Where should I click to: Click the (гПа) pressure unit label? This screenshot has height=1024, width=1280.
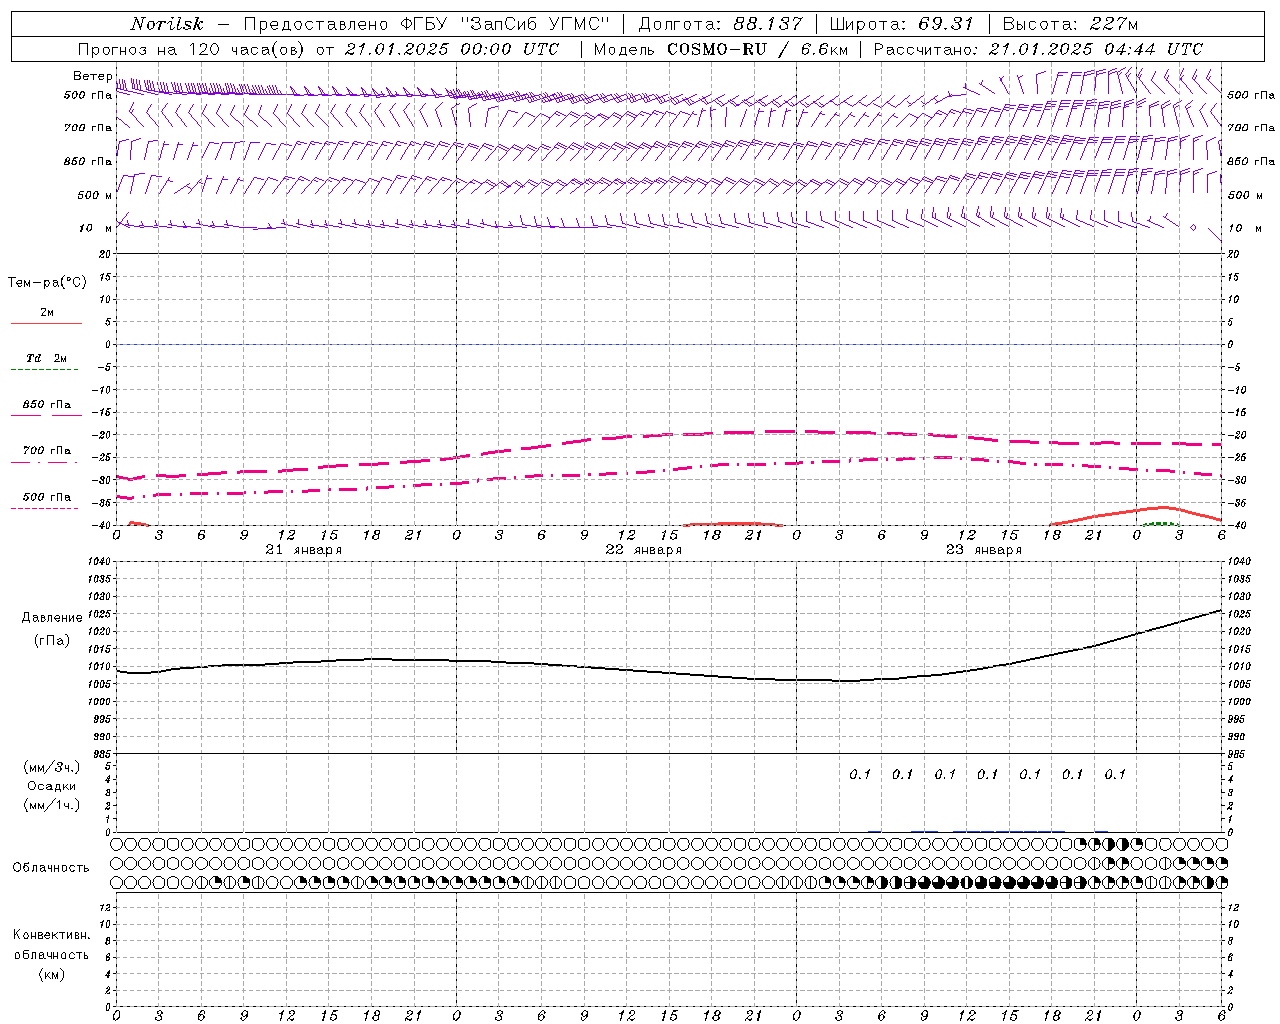click(x=52, y=640)
